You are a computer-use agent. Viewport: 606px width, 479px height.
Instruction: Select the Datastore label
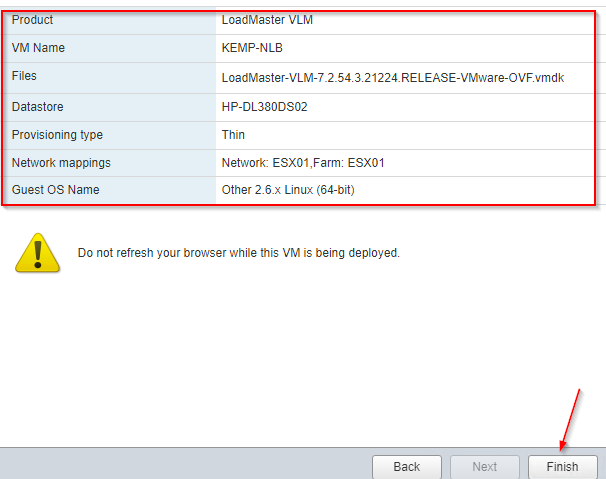click(37, 107)
